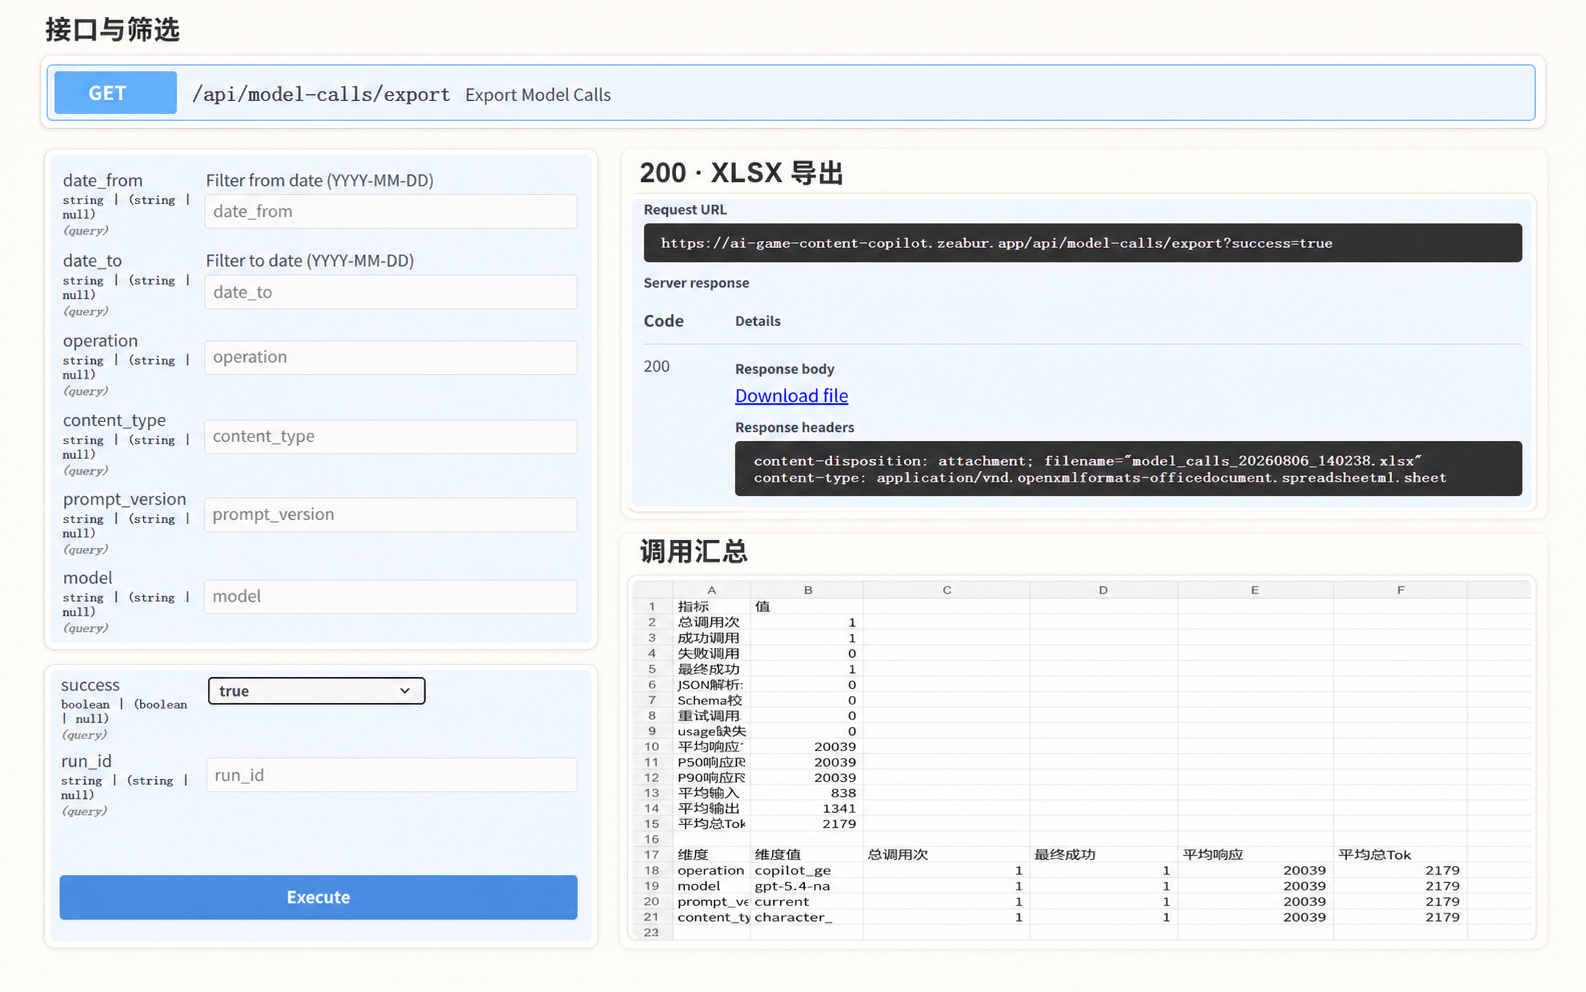
Task: Click the 接口与筛选 heading
Action: (x=112, y=30)
